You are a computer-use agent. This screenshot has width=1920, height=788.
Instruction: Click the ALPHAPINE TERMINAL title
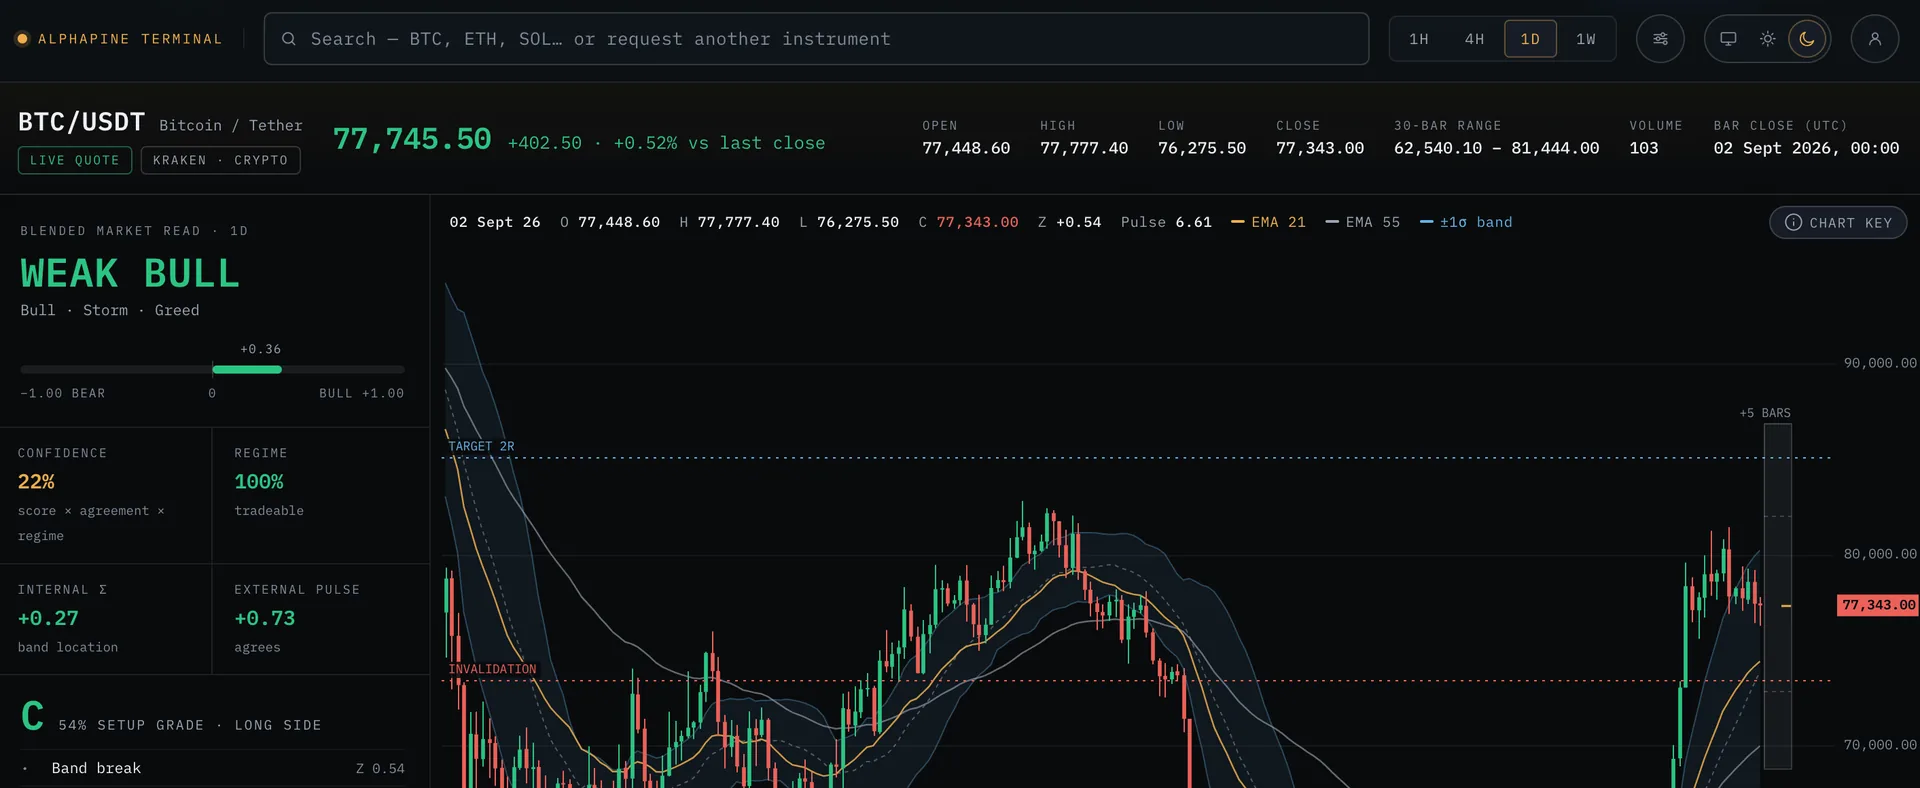point(130,39)
